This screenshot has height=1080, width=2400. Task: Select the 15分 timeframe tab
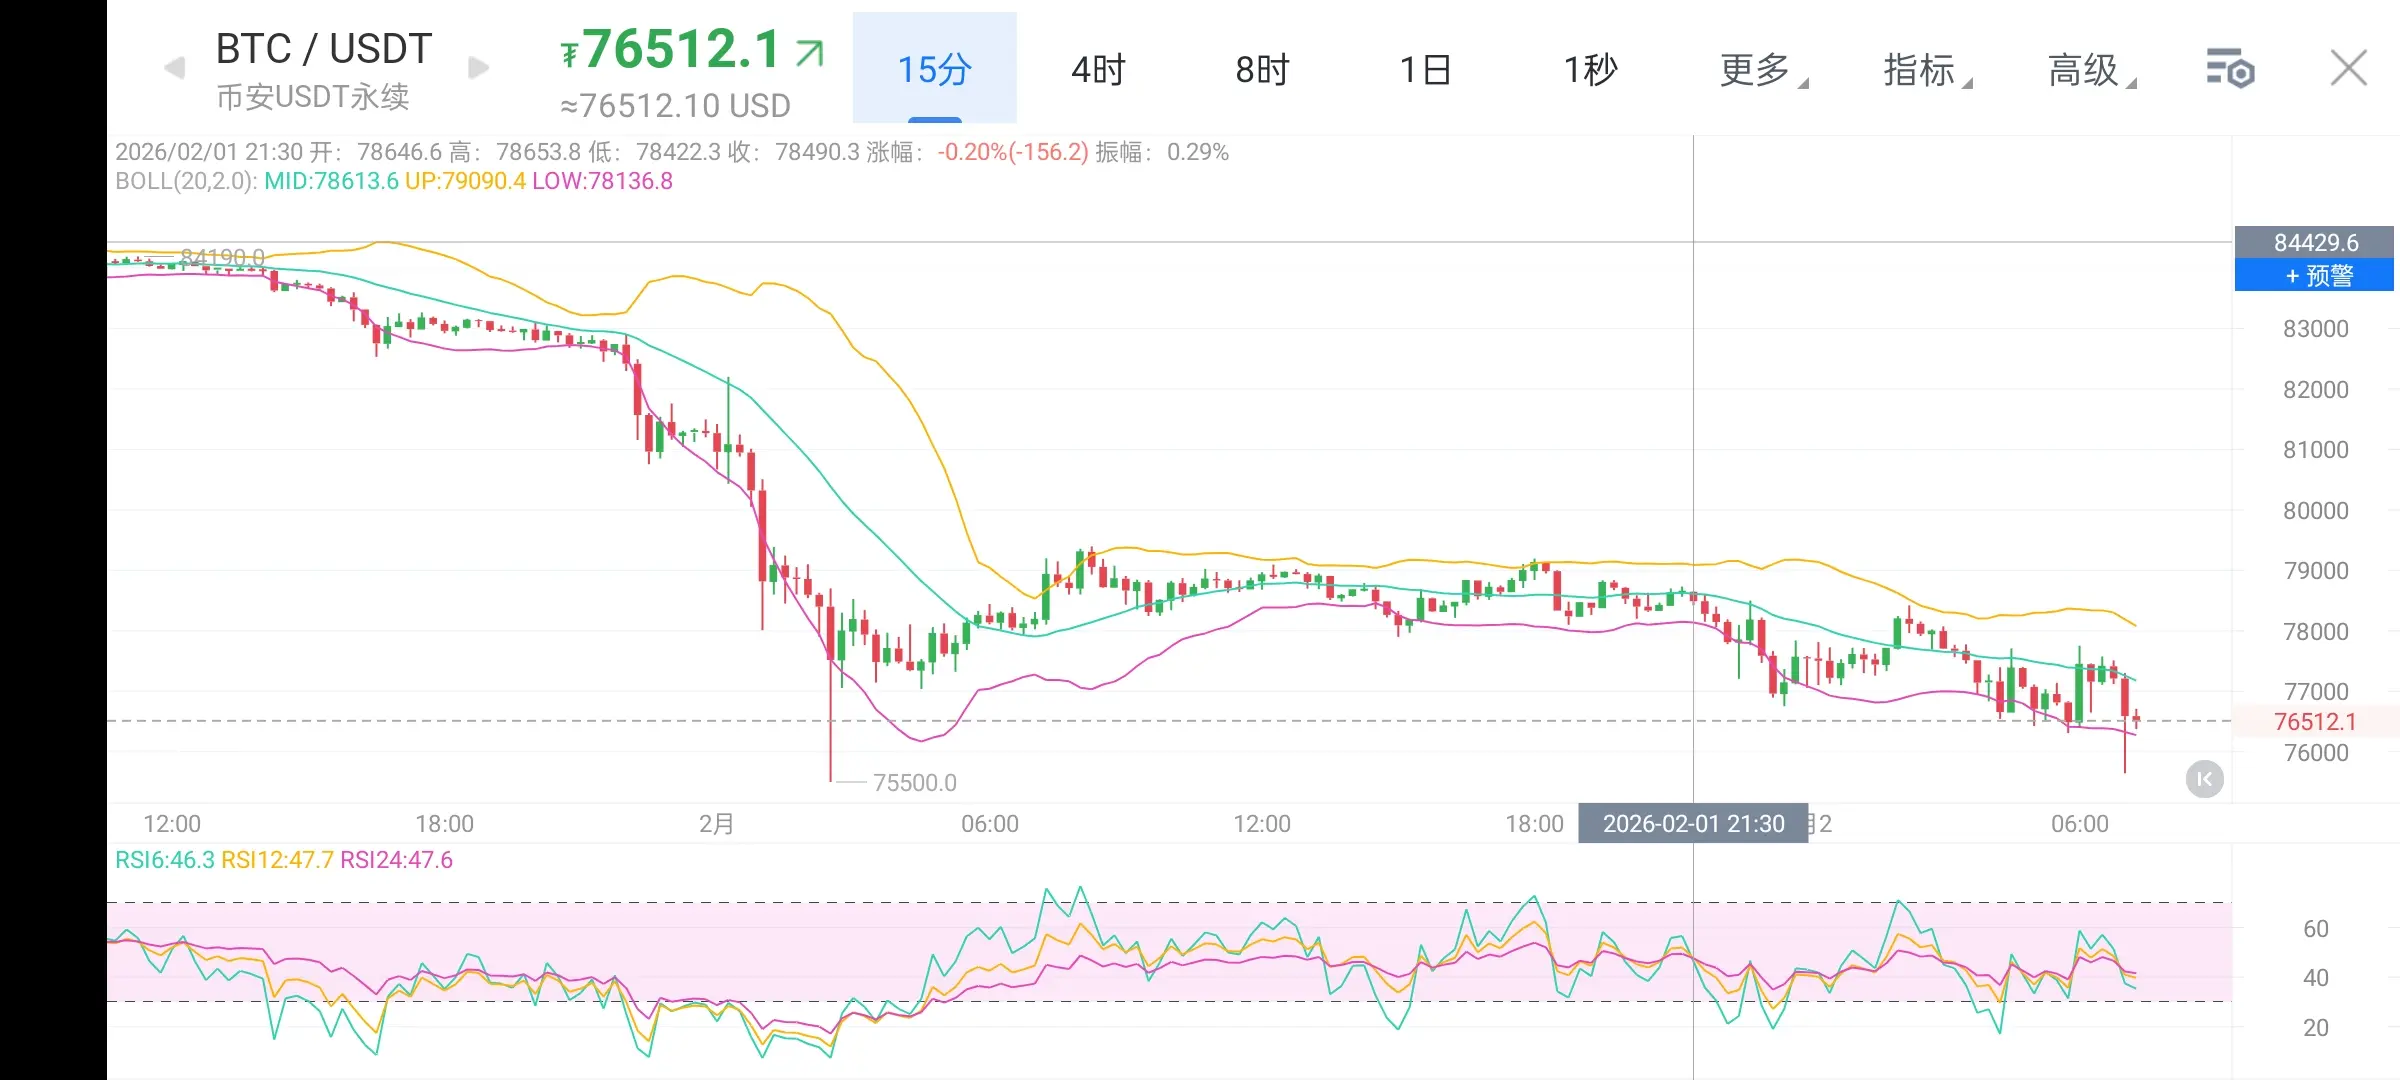pos(934,69)
